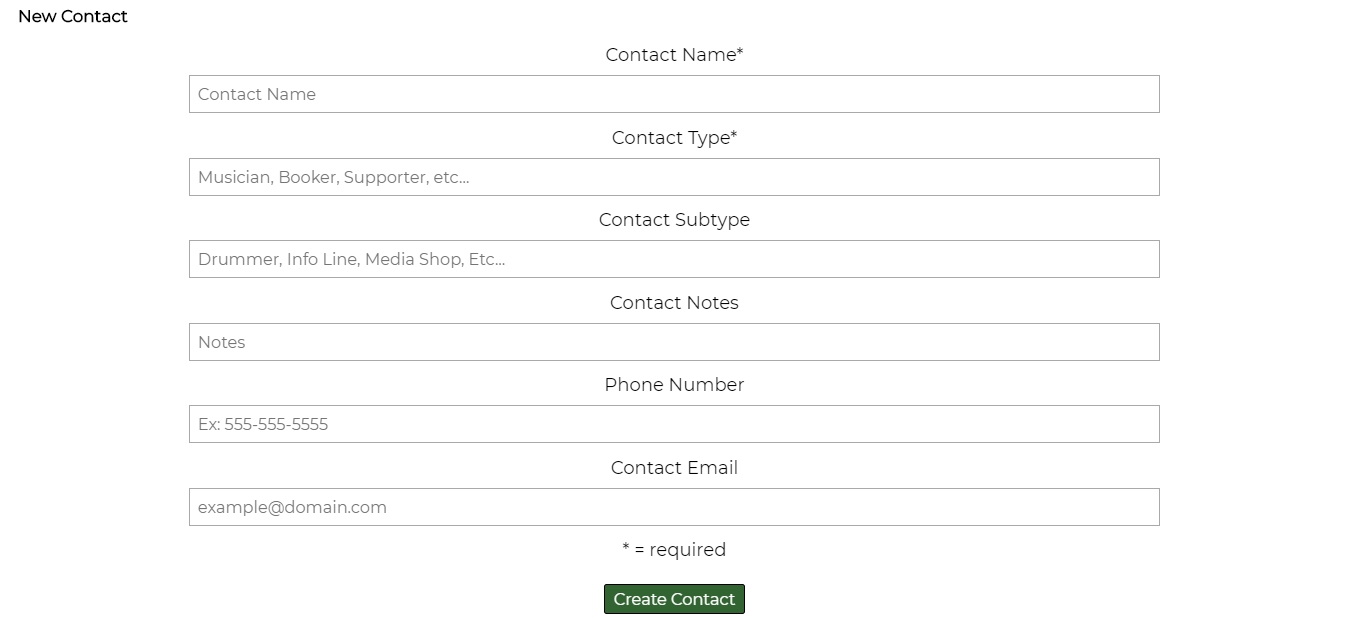Image resolution: width=1349 pixels, height=625 pixels.
Task: Click the "Contact Name*" label
Action: pyautogui.click(x=674, y=55)
